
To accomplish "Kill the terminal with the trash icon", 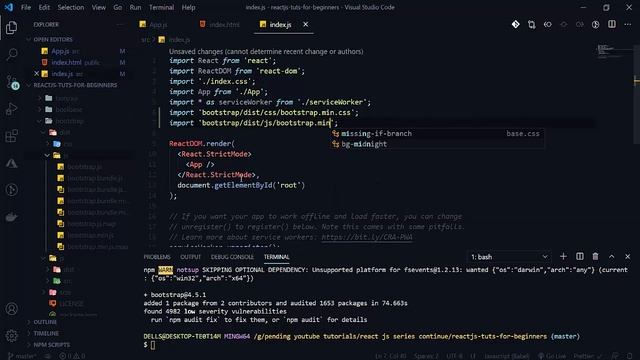I will [x=596, y=256].
